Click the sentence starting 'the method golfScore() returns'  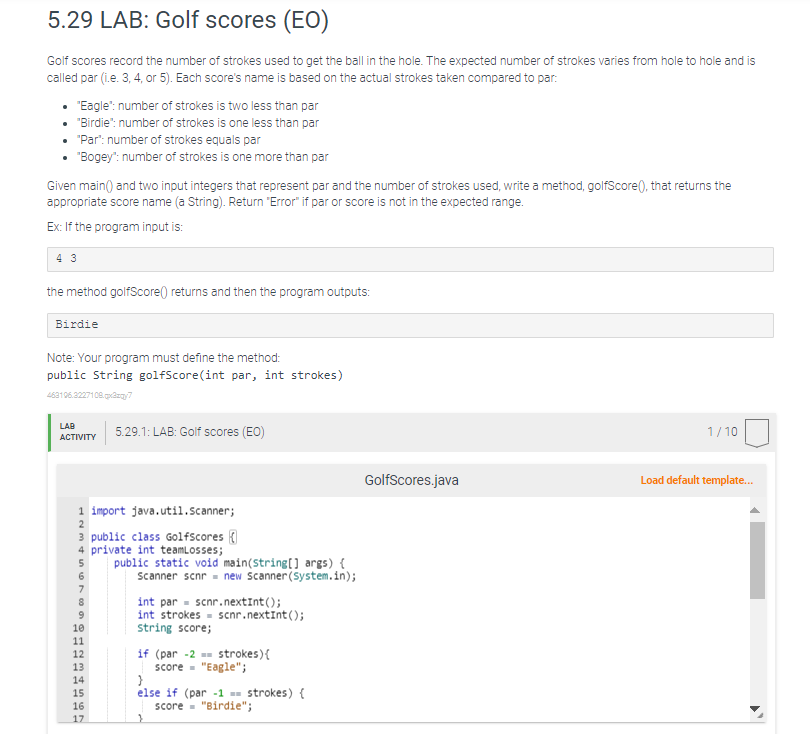click(208, 292)
